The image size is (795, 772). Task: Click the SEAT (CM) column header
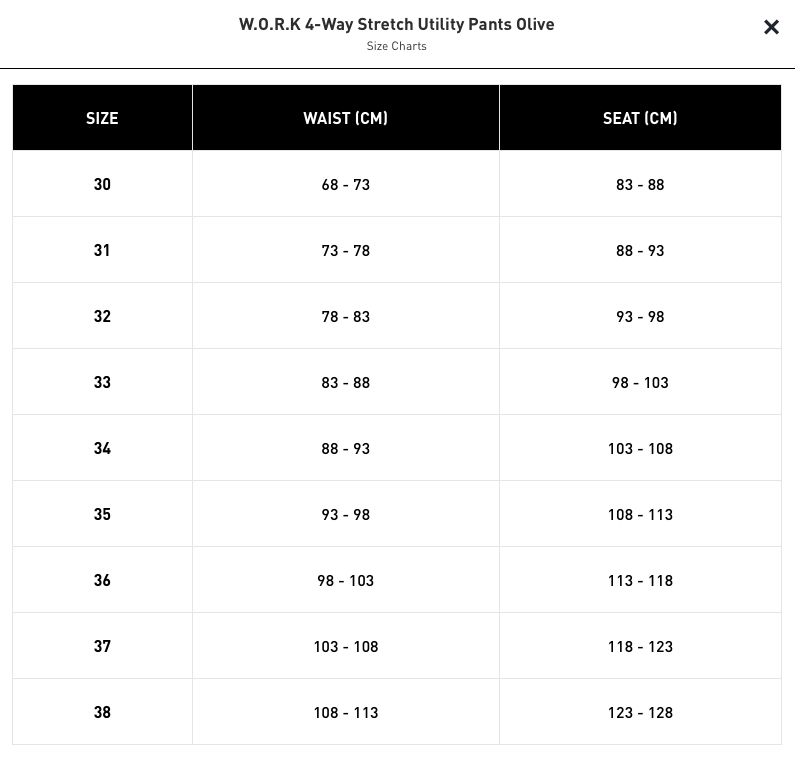pos(640,118)
